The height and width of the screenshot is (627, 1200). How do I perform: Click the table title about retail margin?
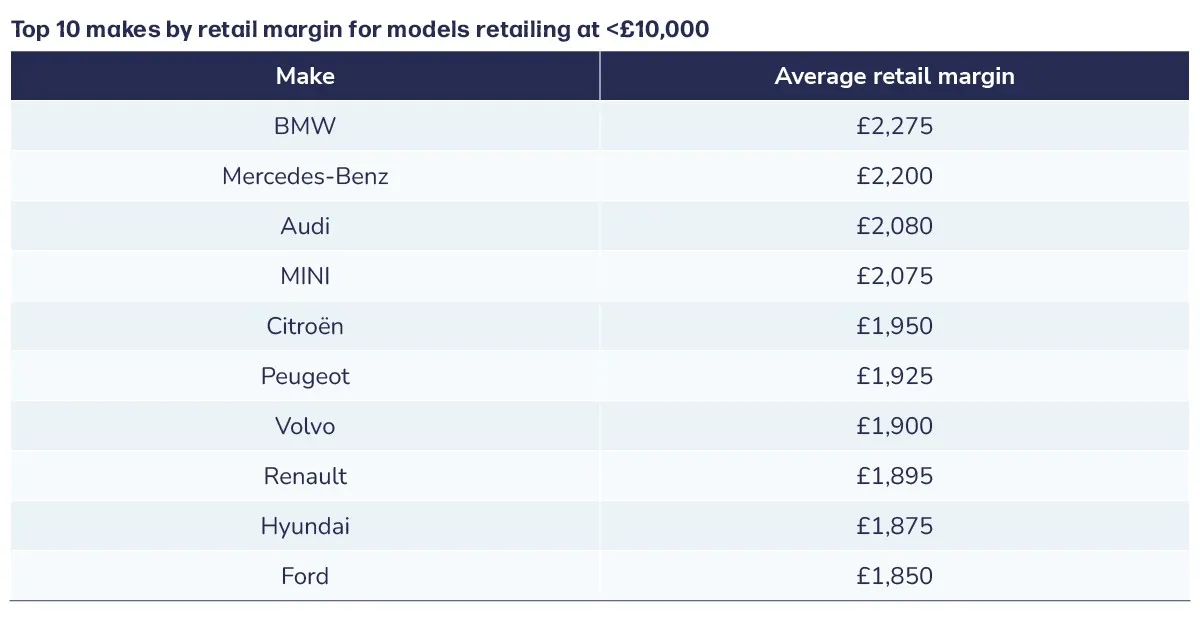tap(360, 29)
